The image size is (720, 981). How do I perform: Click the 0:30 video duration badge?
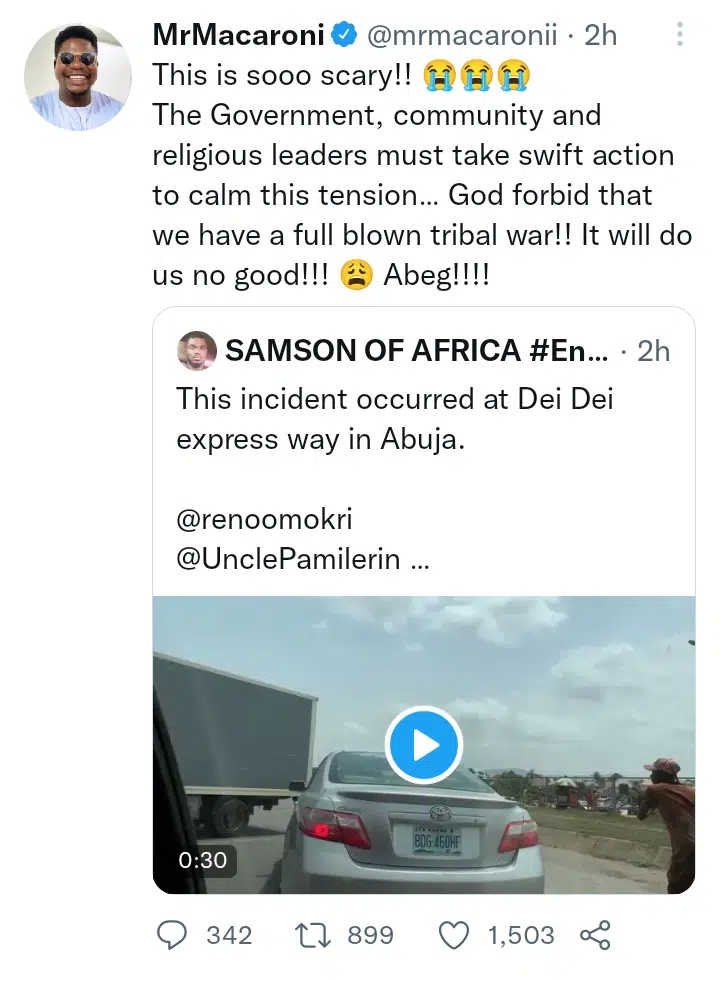click(202, 859)
